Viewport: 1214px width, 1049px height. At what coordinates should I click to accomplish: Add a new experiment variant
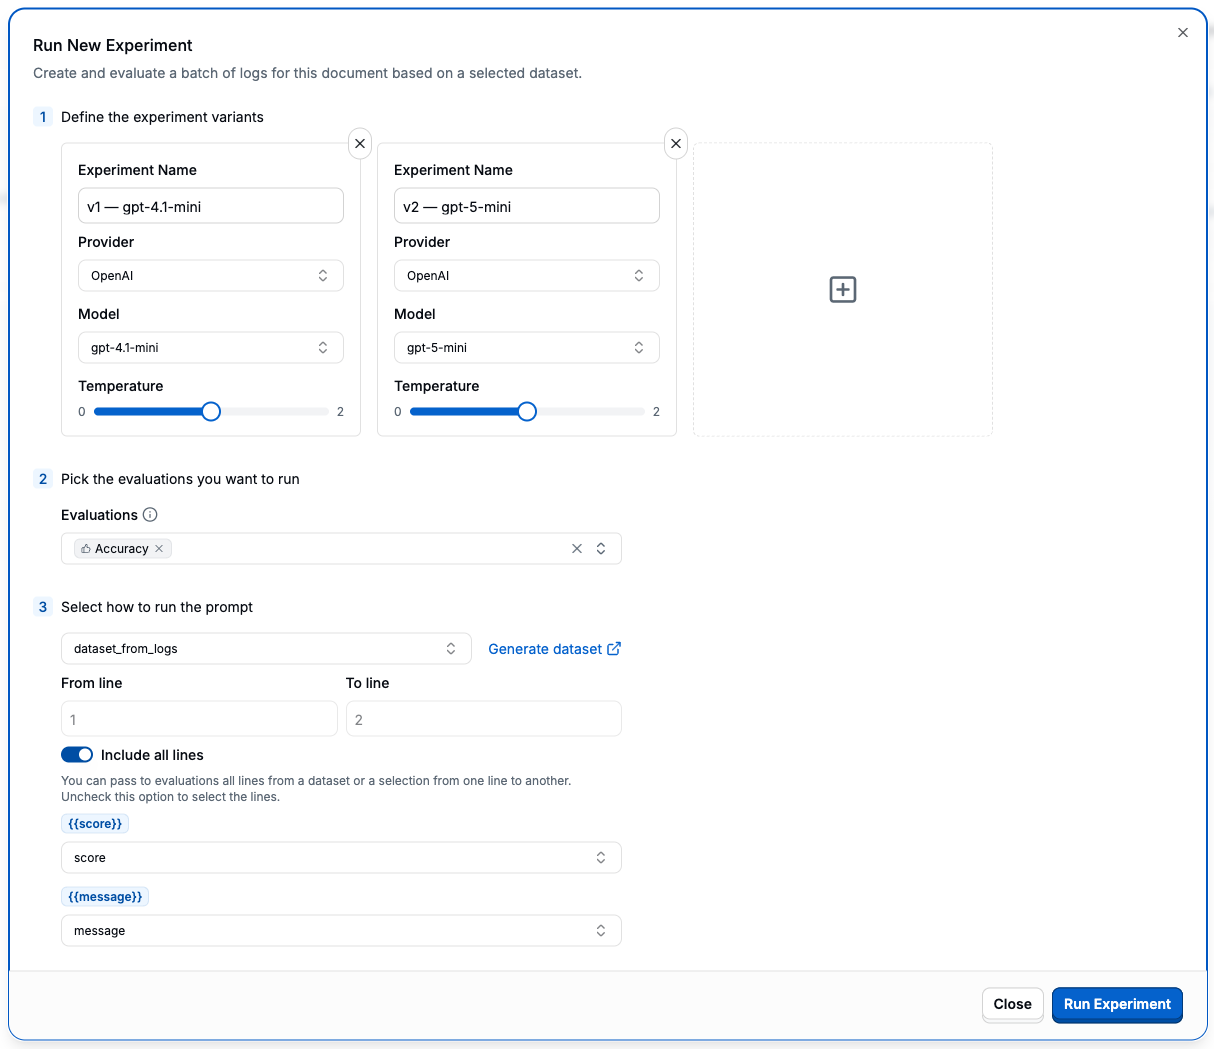coord(843,290)
